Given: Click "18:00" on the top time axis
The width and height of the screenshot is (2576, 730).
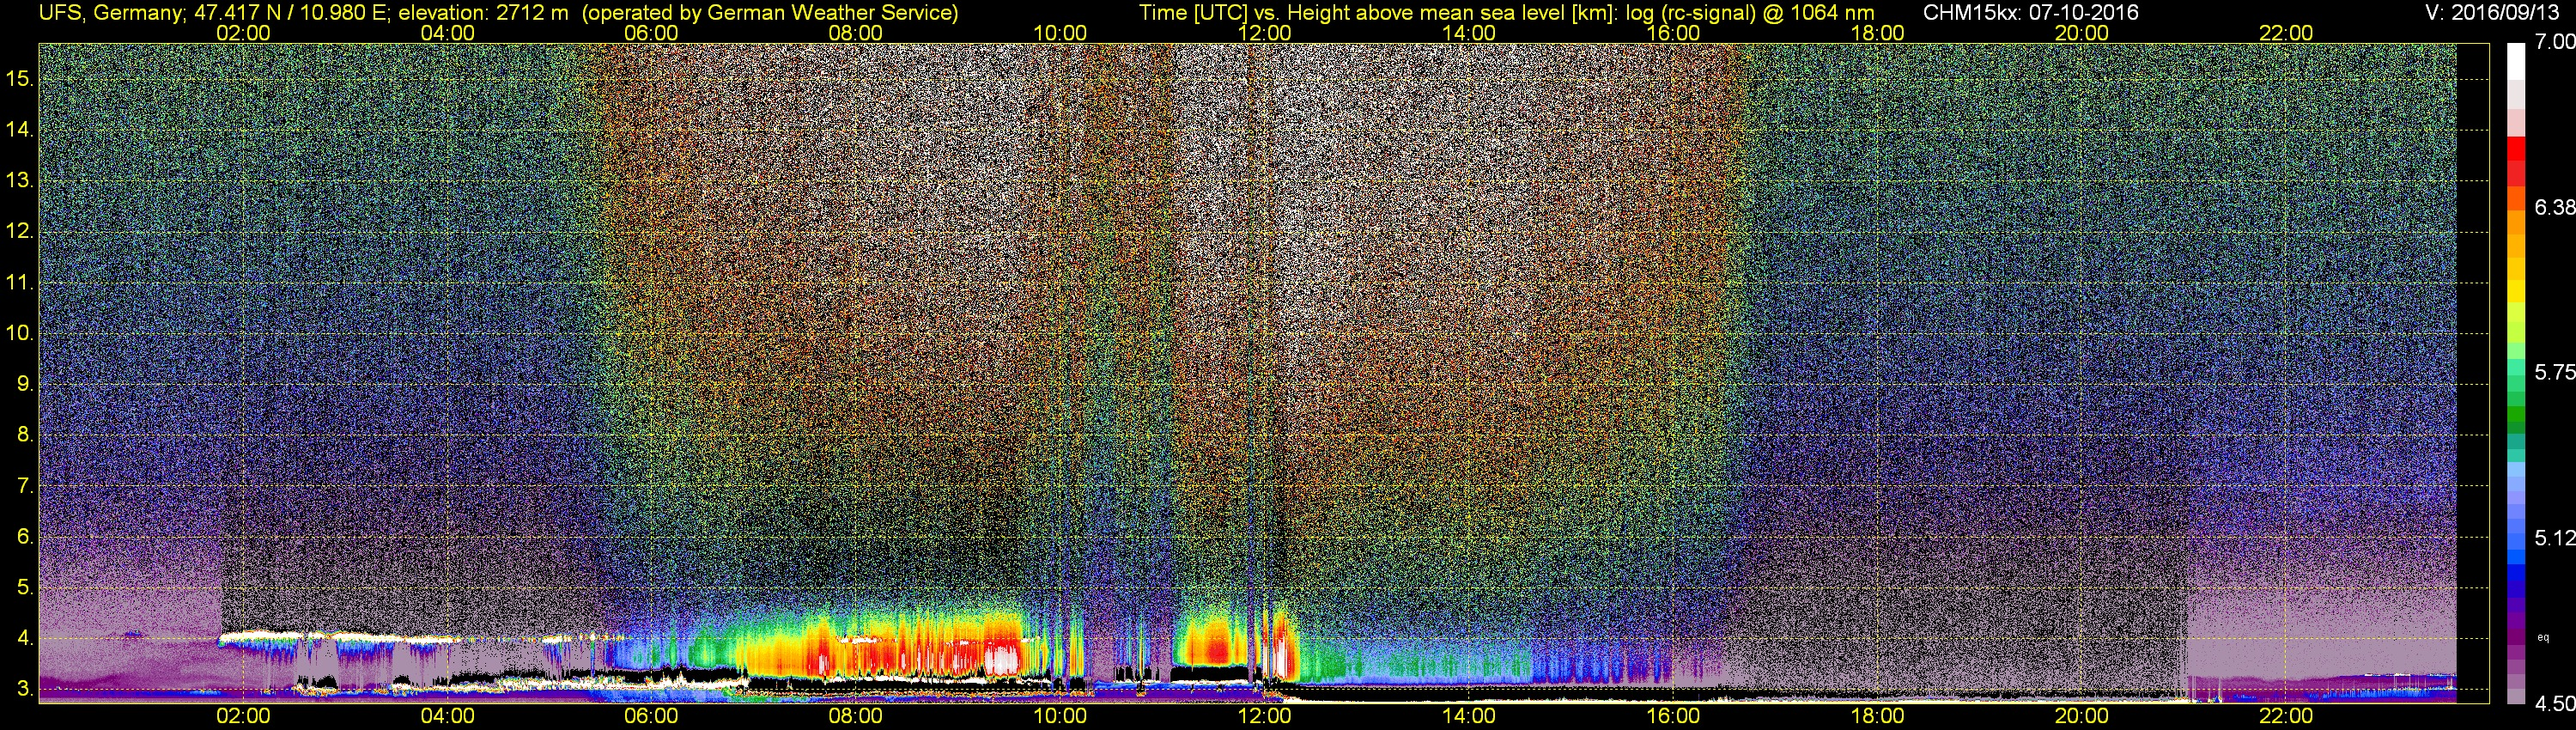Looking at the screenshot, I should tap(1877, 33).
